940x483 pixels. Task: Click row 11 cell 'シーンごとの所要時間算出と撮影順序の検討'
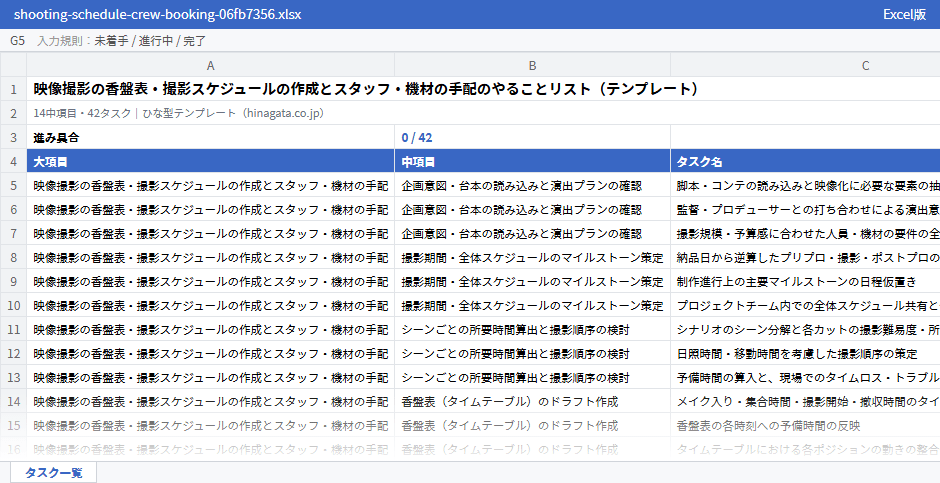[x=532, y=330]
